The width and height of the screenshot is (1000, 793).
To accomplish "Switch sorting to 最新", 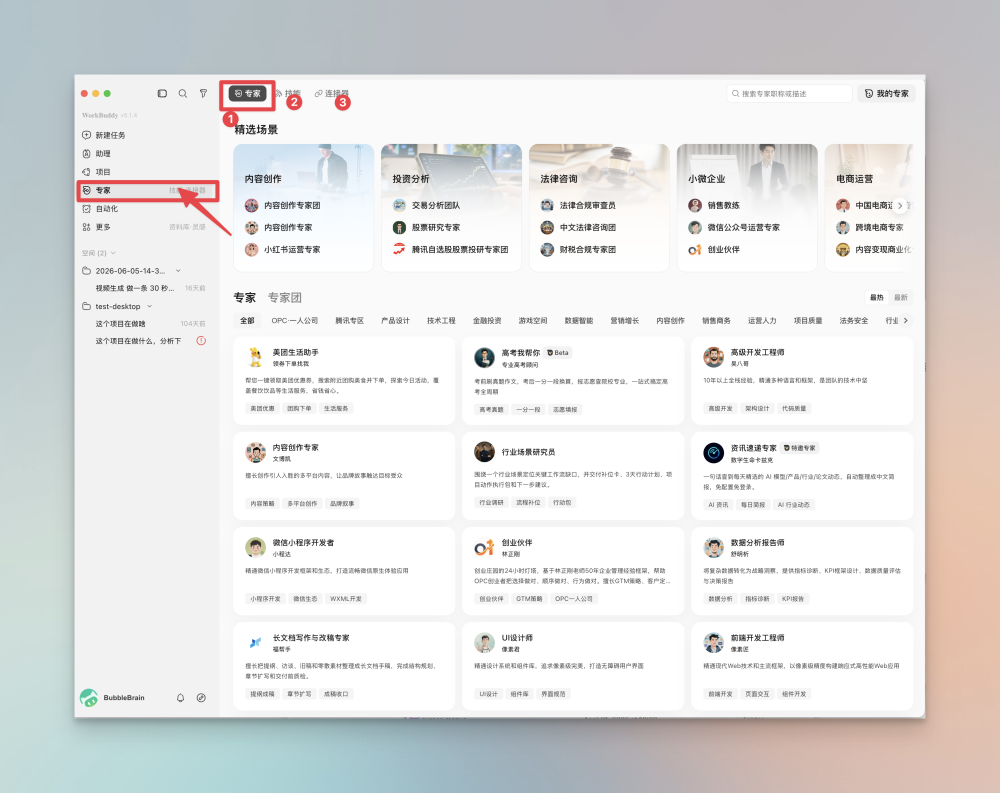I will [x=901, y=297].
